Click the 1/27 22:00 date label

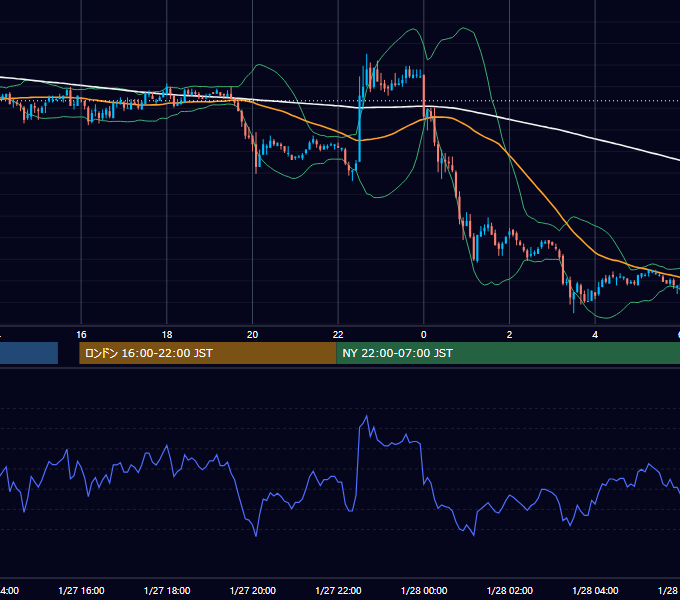pyautogui.click(x=338, y=590)
